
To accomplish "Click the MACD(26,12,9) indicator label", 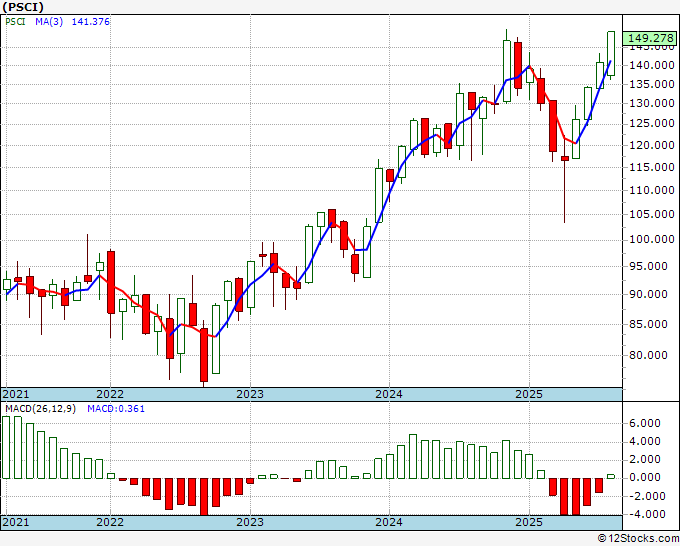I will tap(40, 409).
